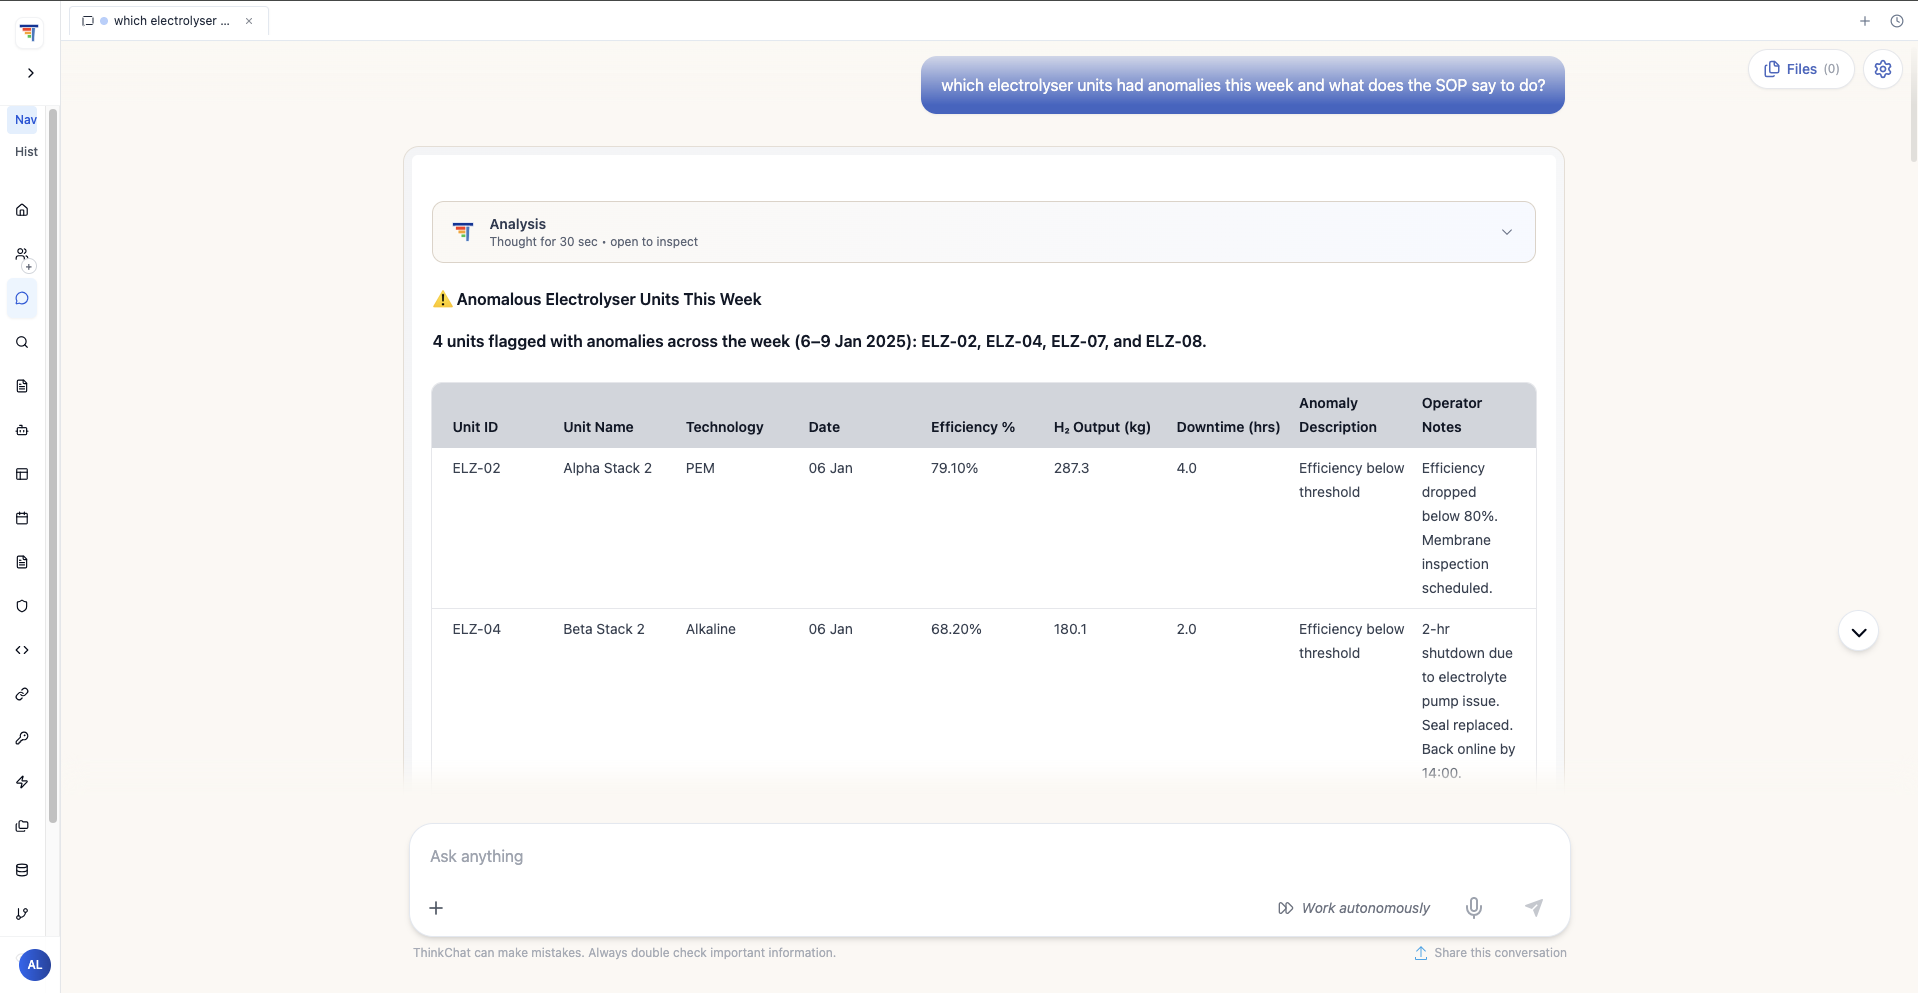The width and height of the screenshot is (1918, 993).
Task: Click the '79.10%' efficiency cell
Action: tap(954, 468)
